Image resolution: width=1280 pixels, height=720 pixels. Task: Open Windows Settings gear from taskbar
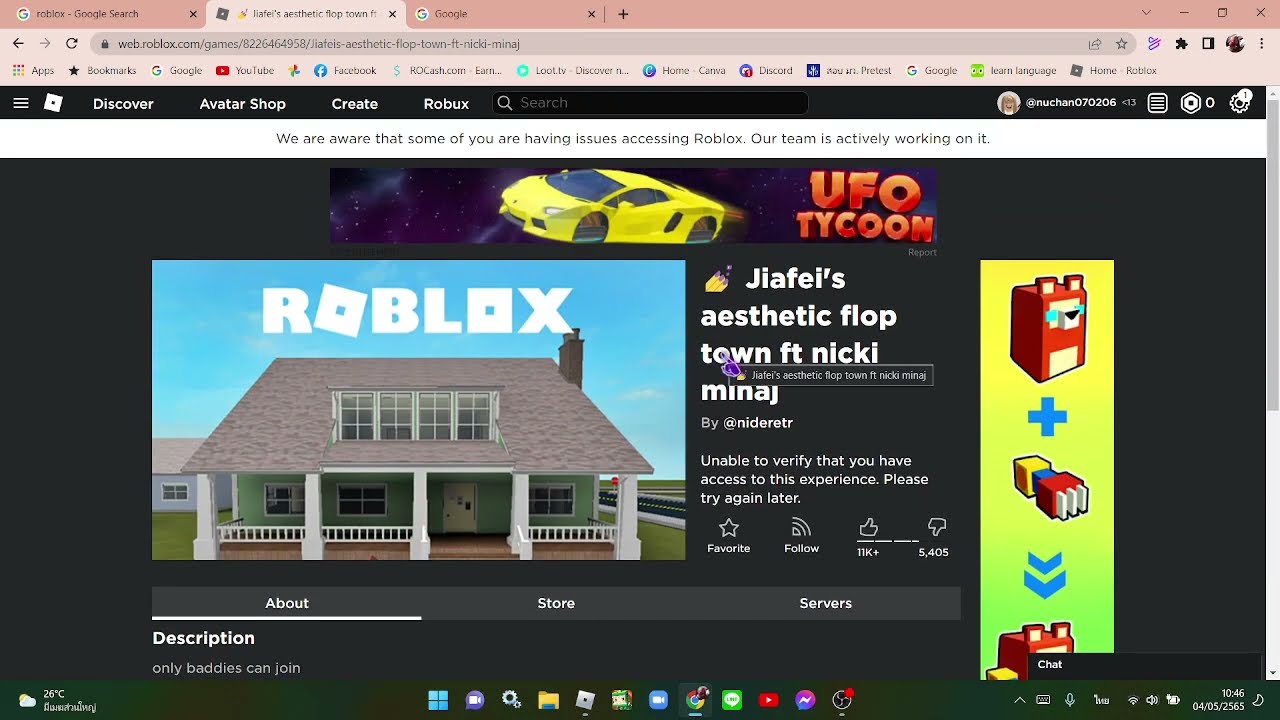point(511,700)
